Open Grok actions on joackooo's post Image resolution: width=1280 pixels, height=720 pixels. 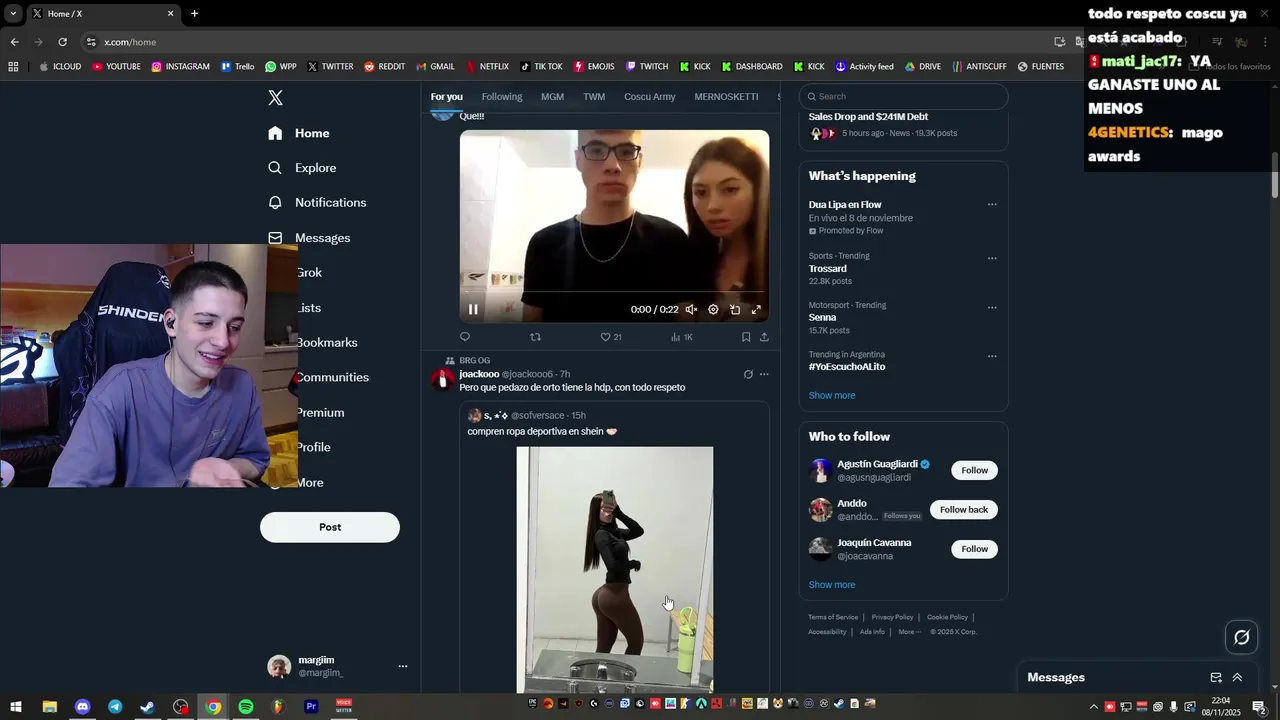click(748, 374)
